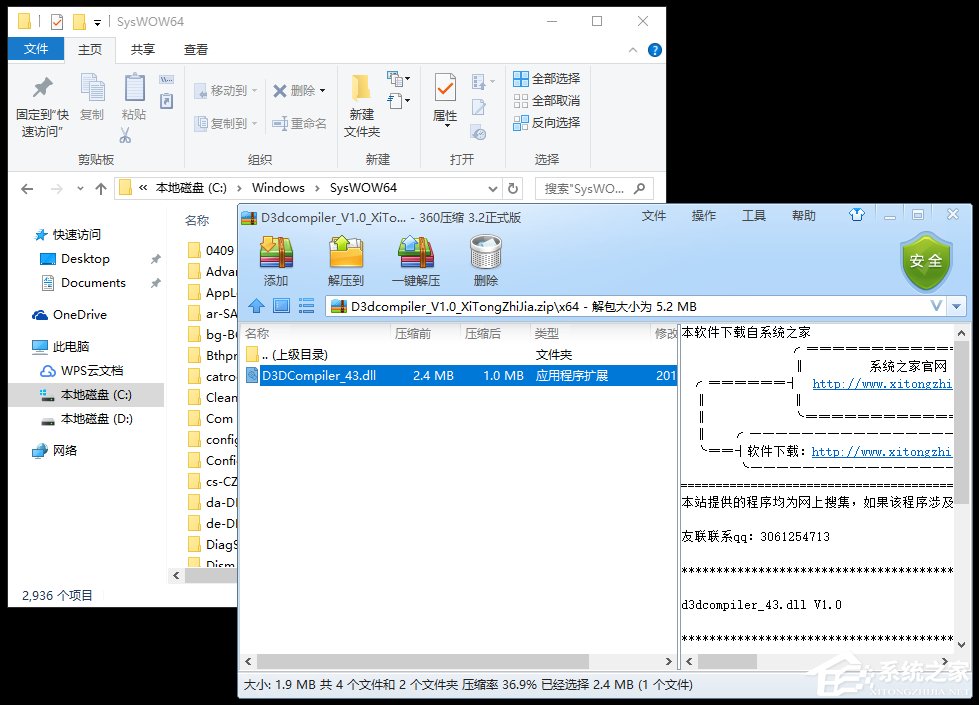Select the D3DCompiler_43.dll file entry
Image resolution: width=979 pixels, height=705 pixels.
pos(310,375)
